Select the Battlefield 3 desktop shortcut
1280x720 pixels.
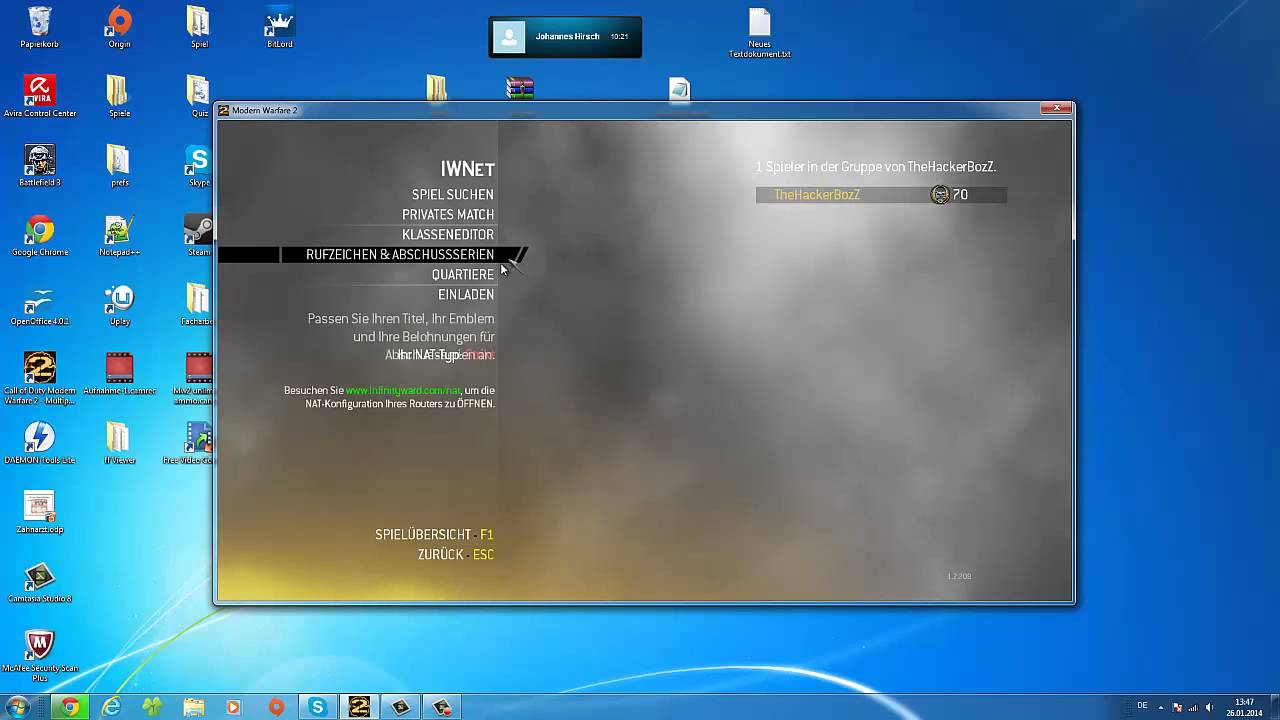(40, 165)
